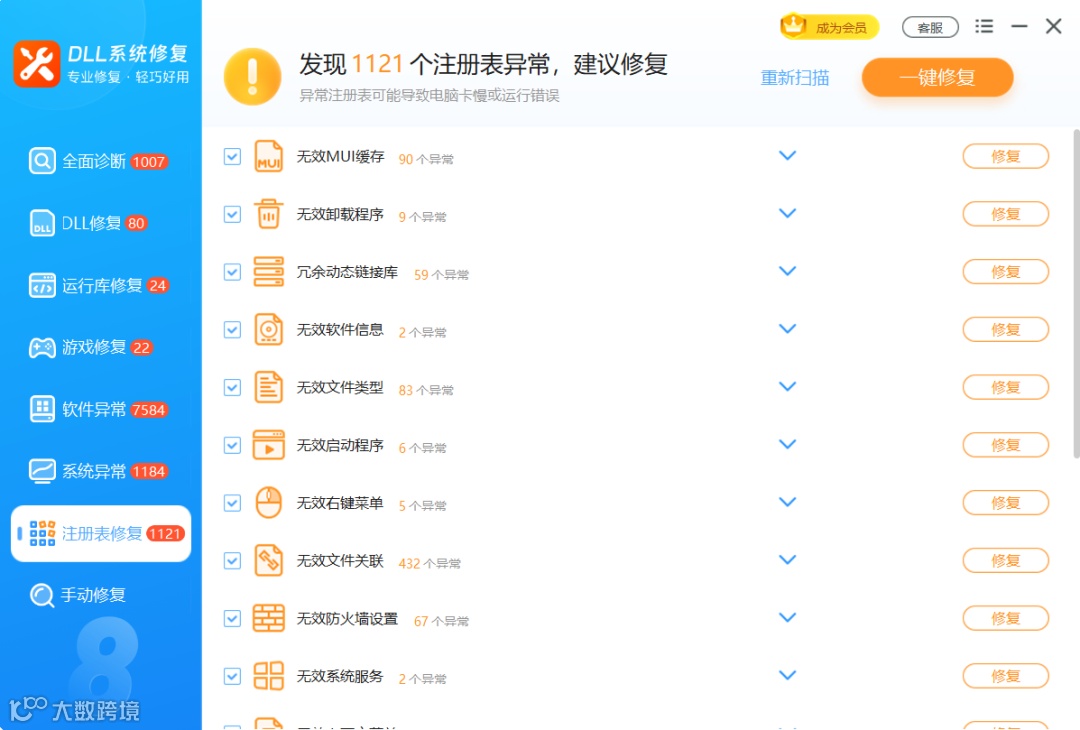Uncheck the 无效MUI缓存 checkbox

(x=232, y=156)
